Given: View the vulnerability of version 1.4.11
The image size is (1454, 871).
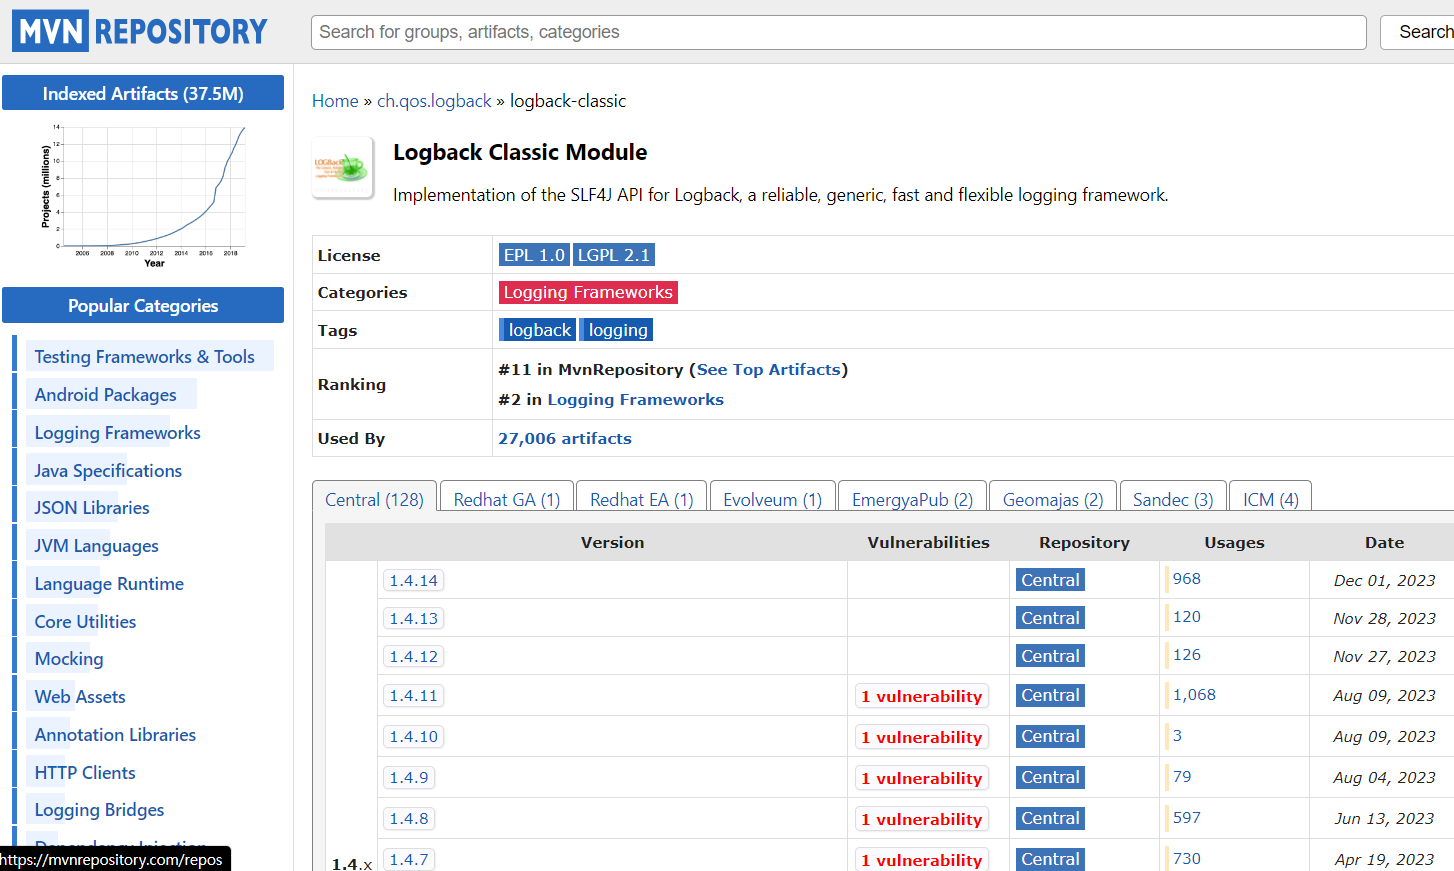Looking at the screenshot, I should (922, 696).
